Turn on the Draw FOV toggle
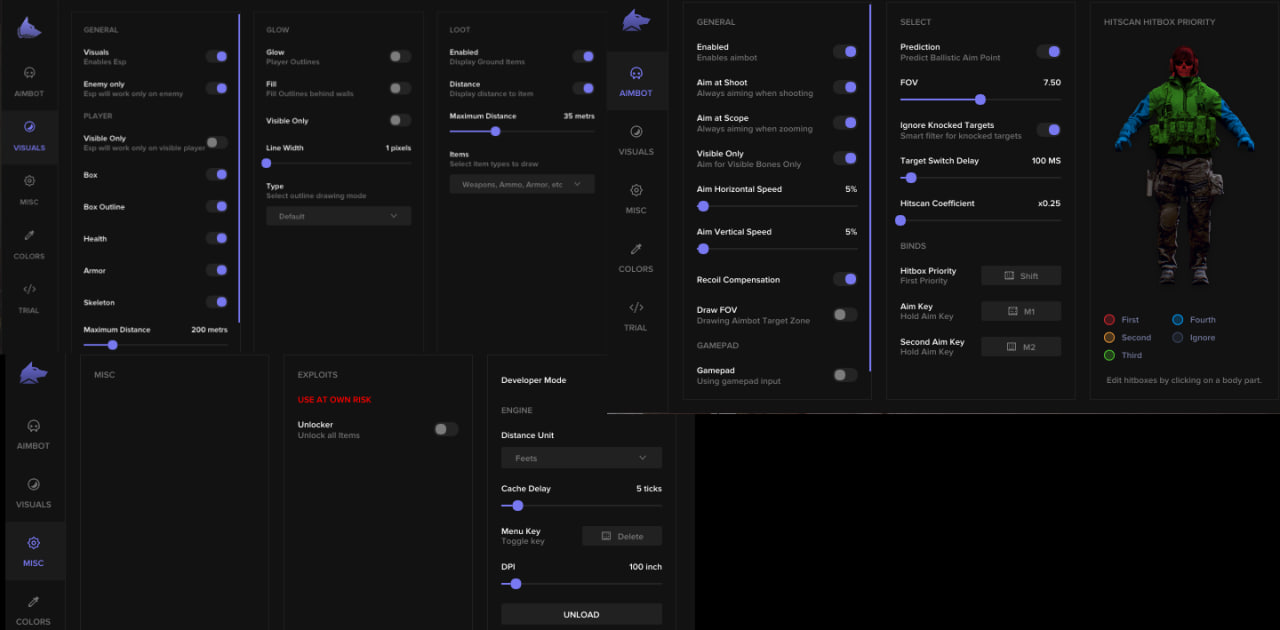 (x=844, y=315)
